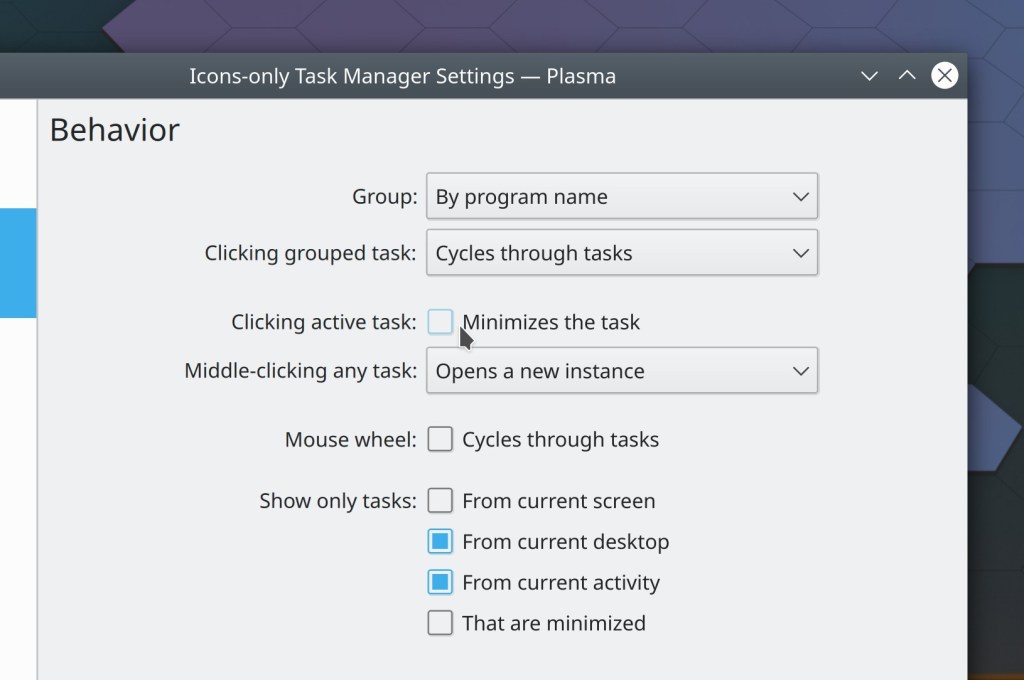1024x680 pixels.
Task: Open the Opens a new instance dropdown
Action: 621,371
